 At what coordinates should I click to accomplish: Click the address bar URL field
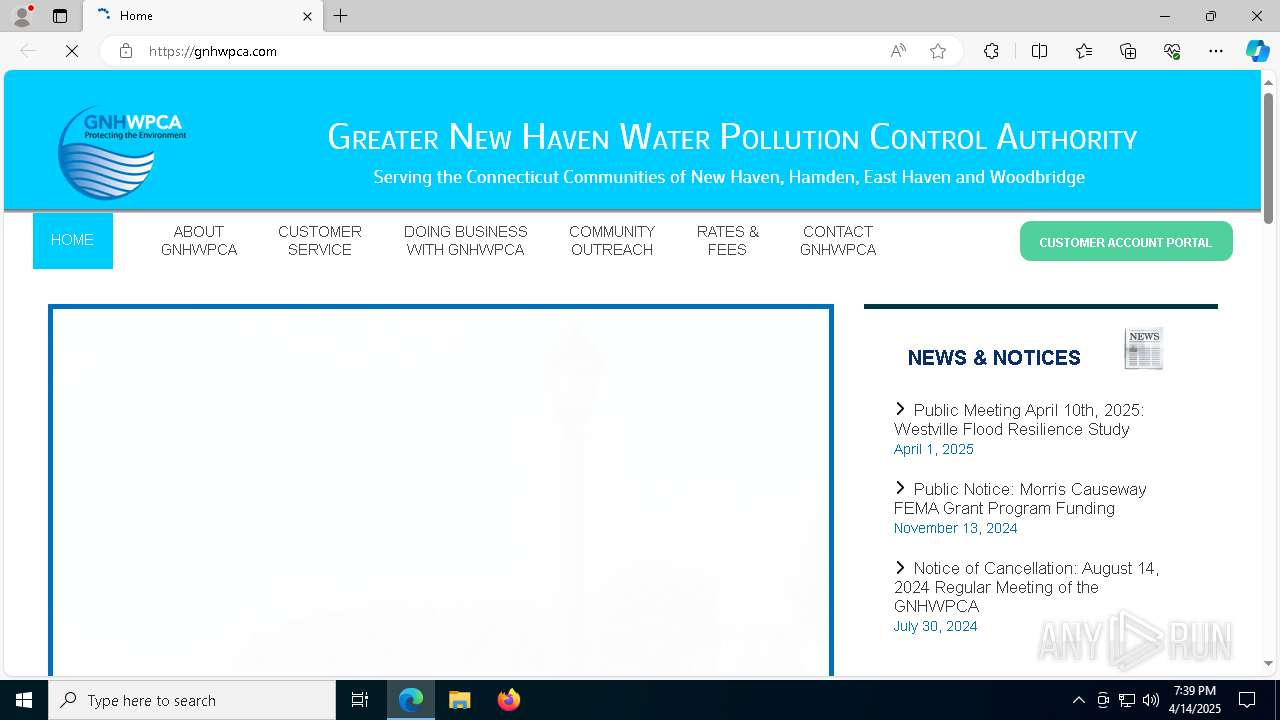point(510,51)
